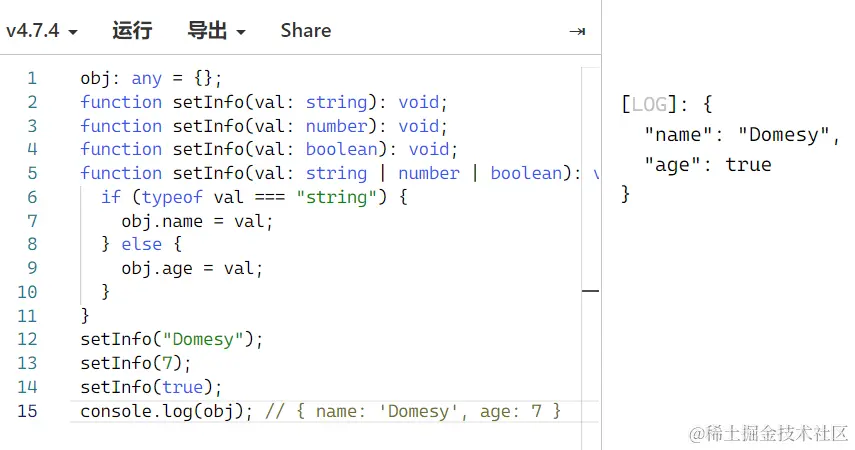Click the "age": true log entry
This screenshot has height=450, width=855.
708,165
